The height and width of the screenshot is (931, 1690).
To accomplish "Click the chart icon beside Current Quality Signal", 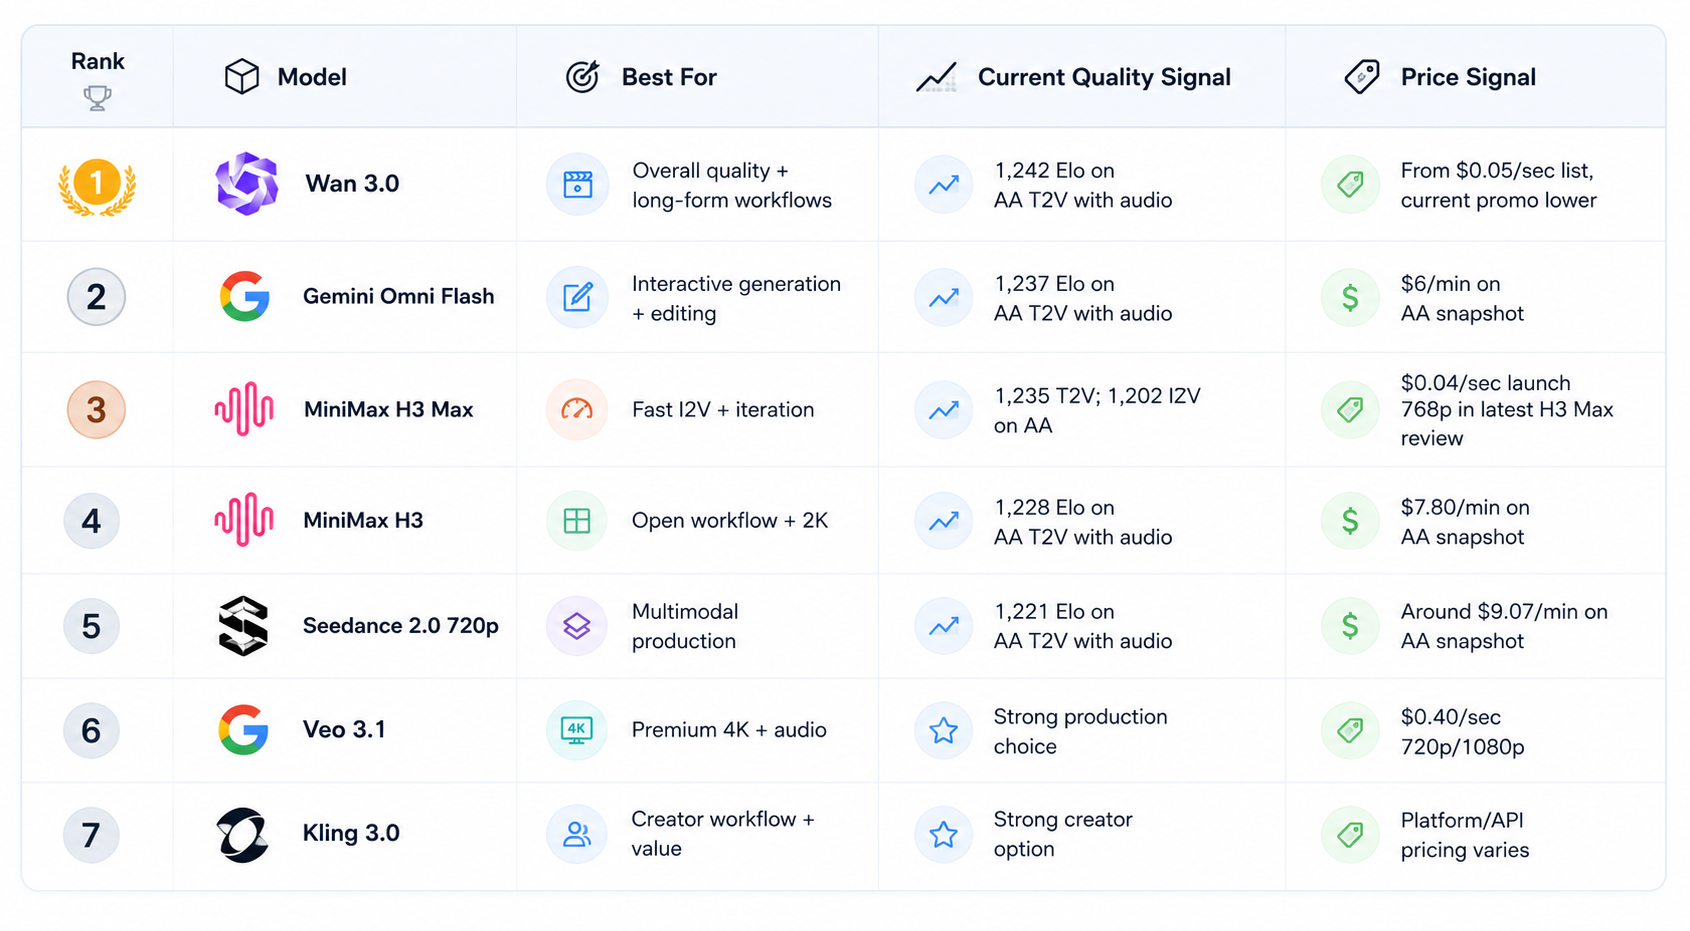I will tap(937, 77).
